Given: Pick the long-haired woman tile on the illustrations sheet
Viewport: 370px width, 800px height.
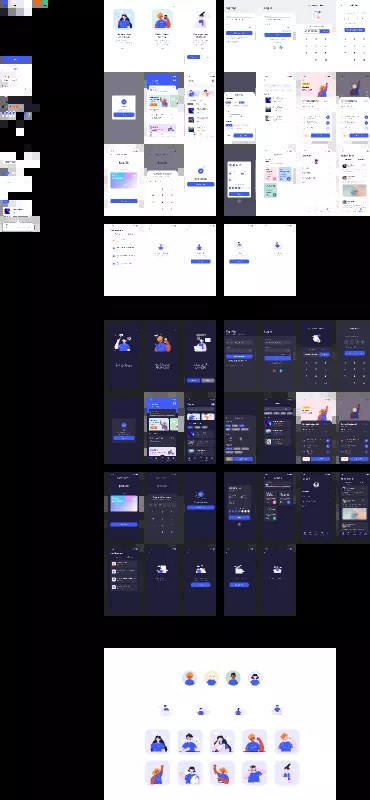Looking at the screenshot, I should click(157, 742).
